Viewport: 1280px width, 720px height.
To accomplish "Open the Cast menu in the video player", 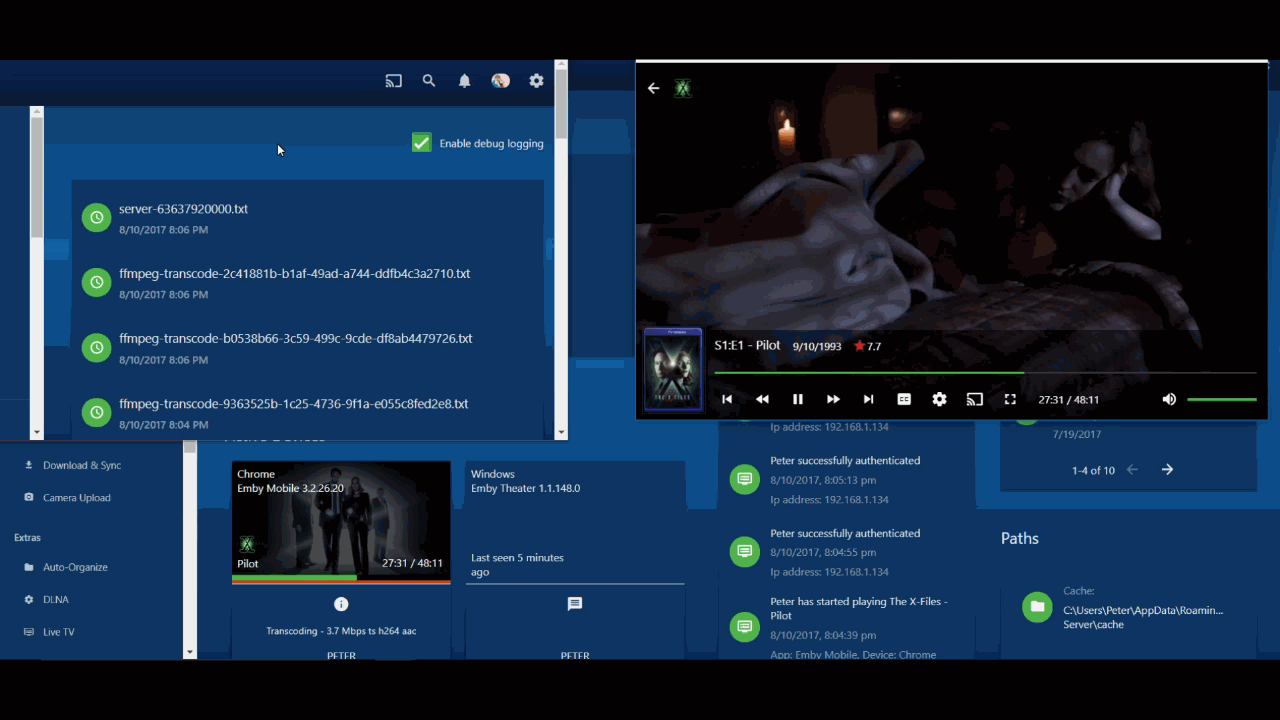I will tap(974, 399).
